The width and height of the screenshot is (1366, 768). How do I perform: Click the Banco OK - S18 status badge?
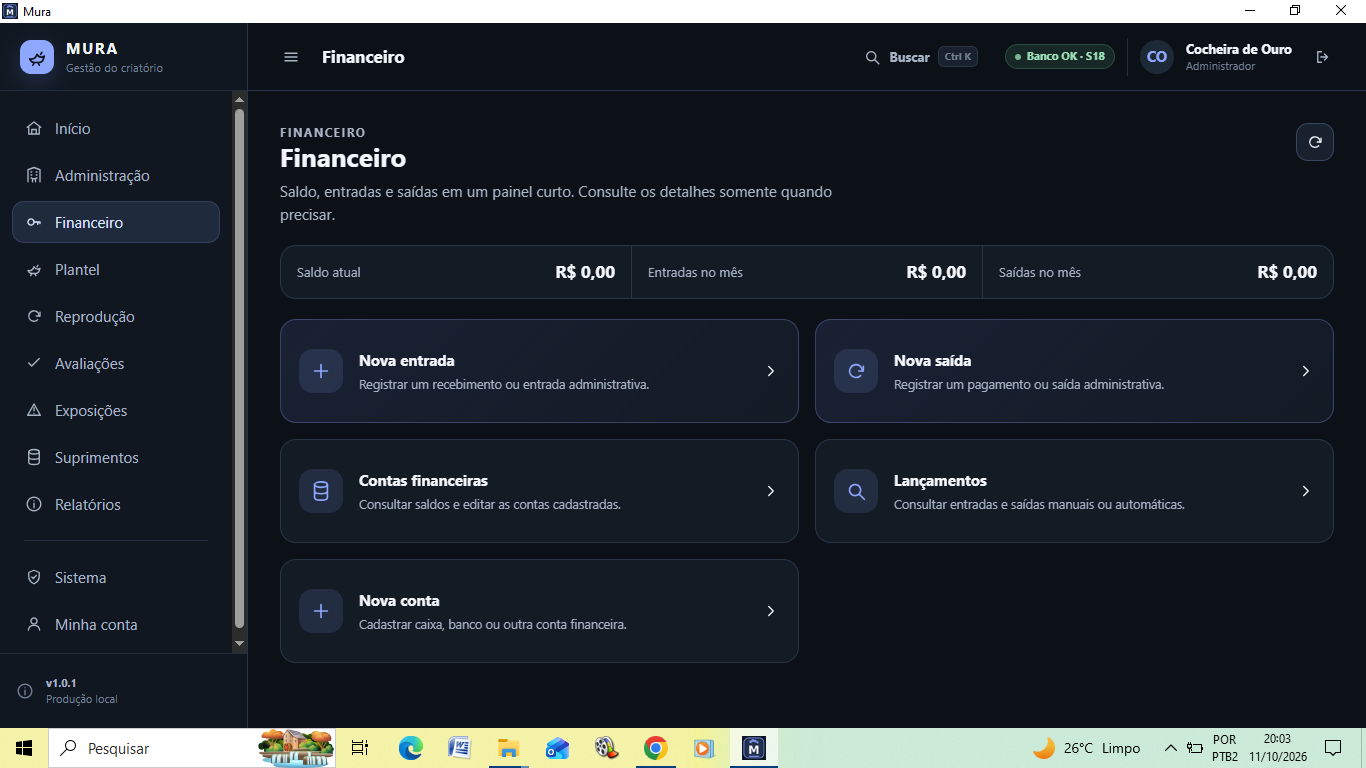pyautogui.click(x=1060, y=56)
